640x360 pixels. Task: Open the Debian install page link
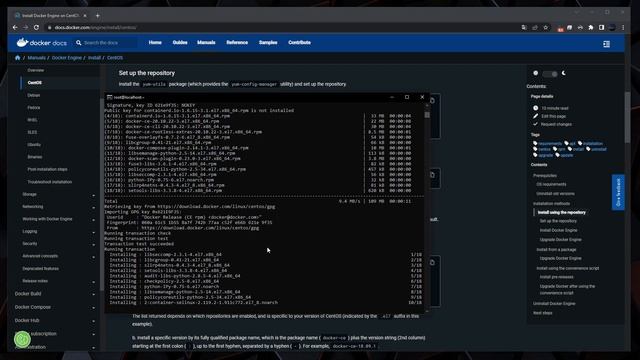[34, 95]
